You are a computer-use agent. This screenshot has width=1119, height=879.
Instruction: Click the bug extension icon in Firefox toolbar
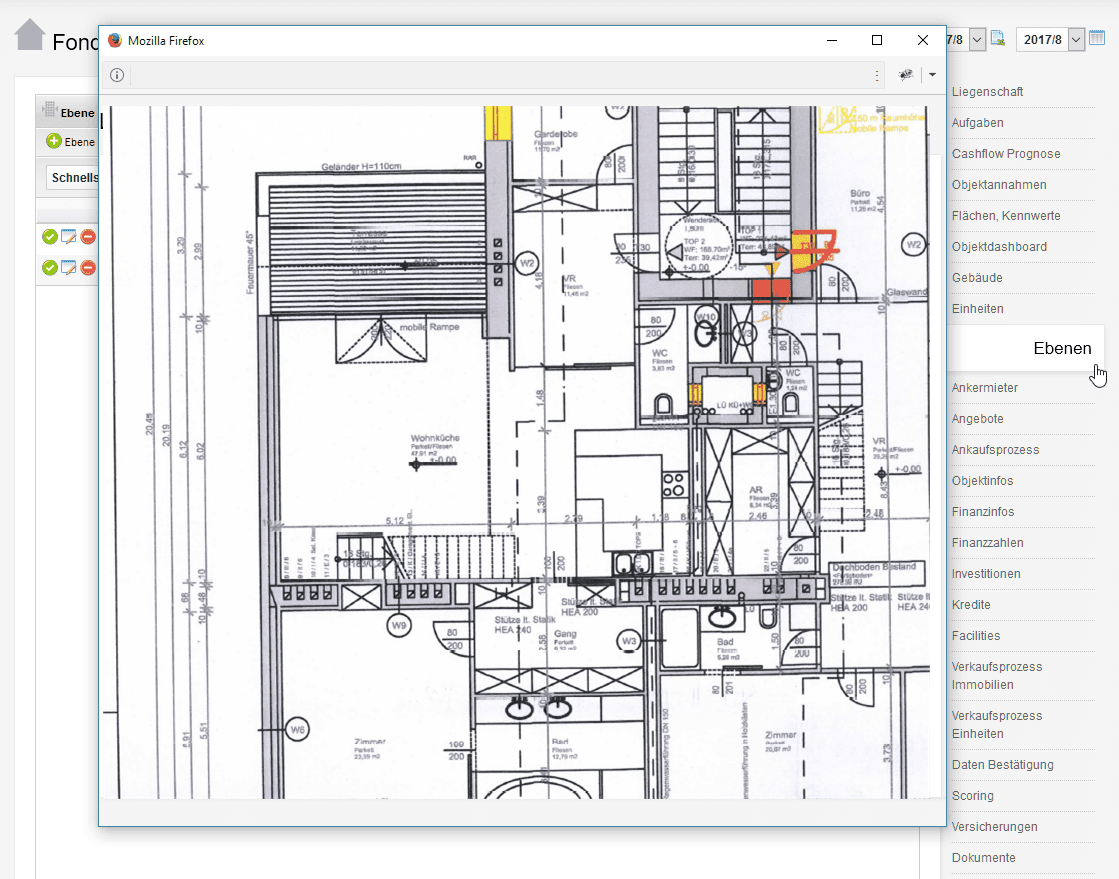click(906, 75)
